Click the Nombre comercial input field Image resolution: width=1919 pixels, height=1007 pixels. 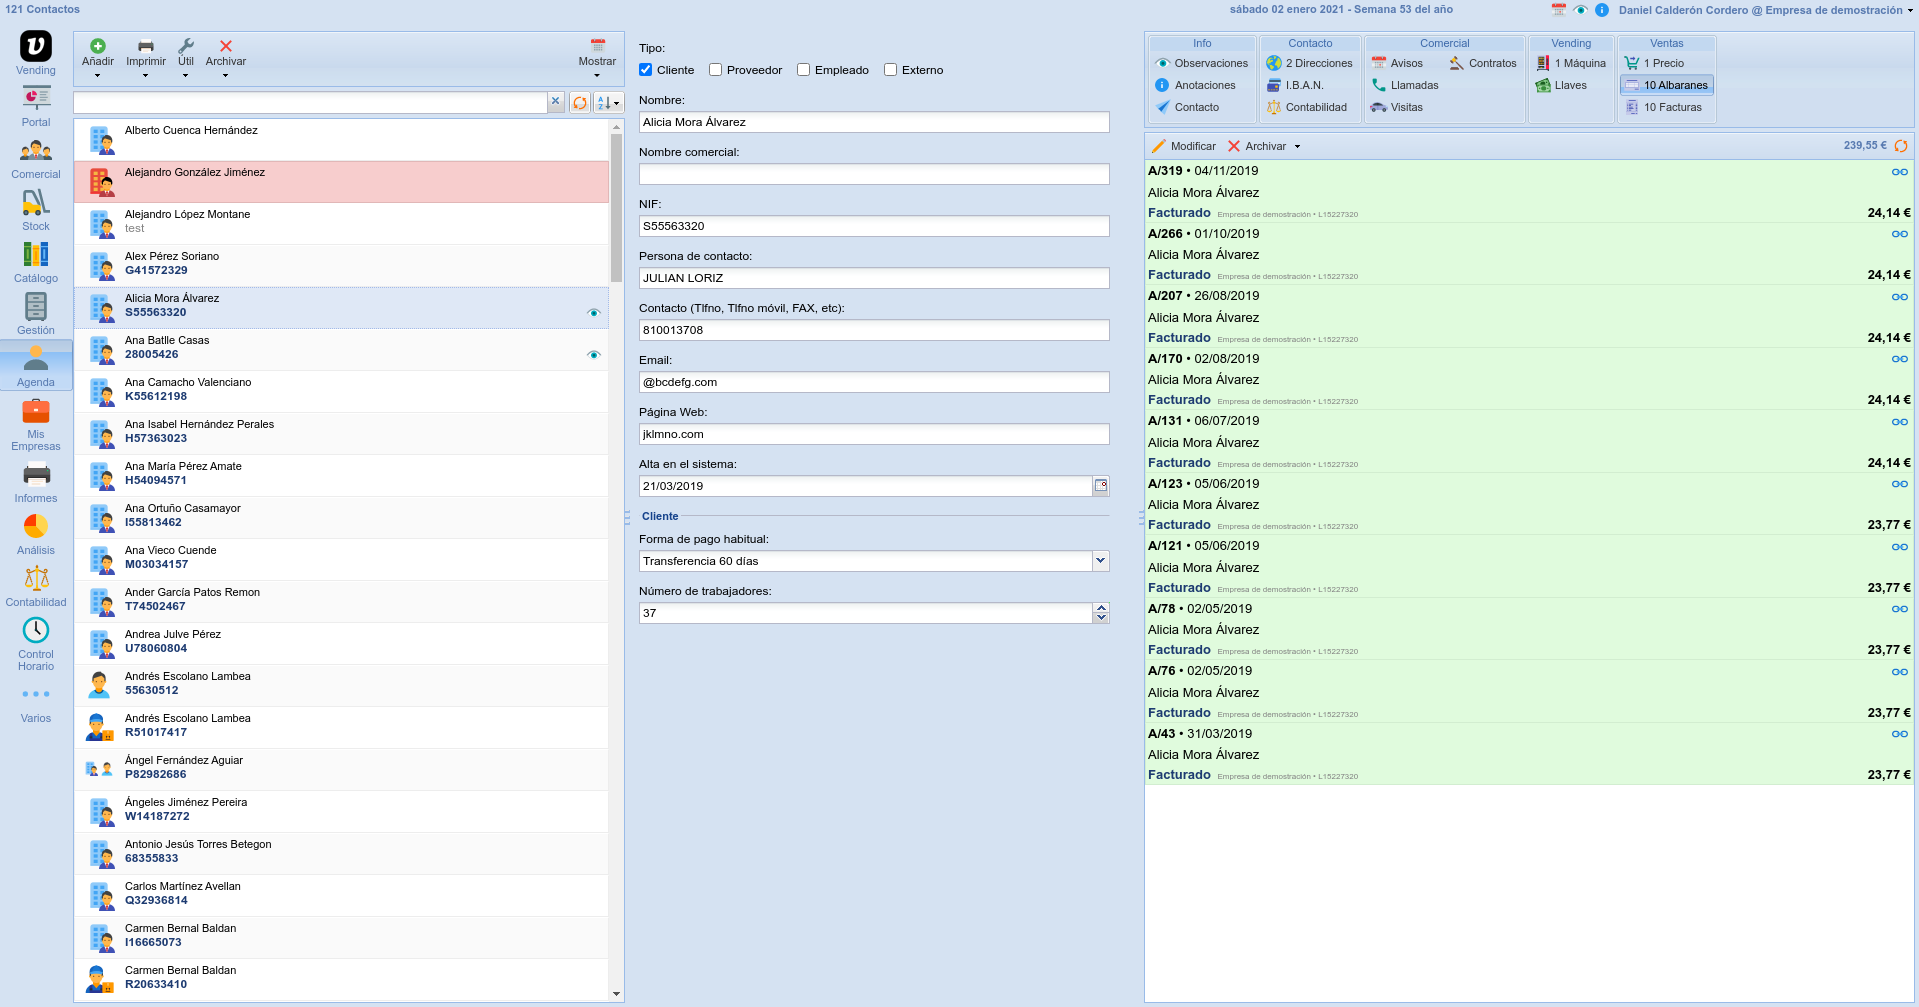coord(873,174)
